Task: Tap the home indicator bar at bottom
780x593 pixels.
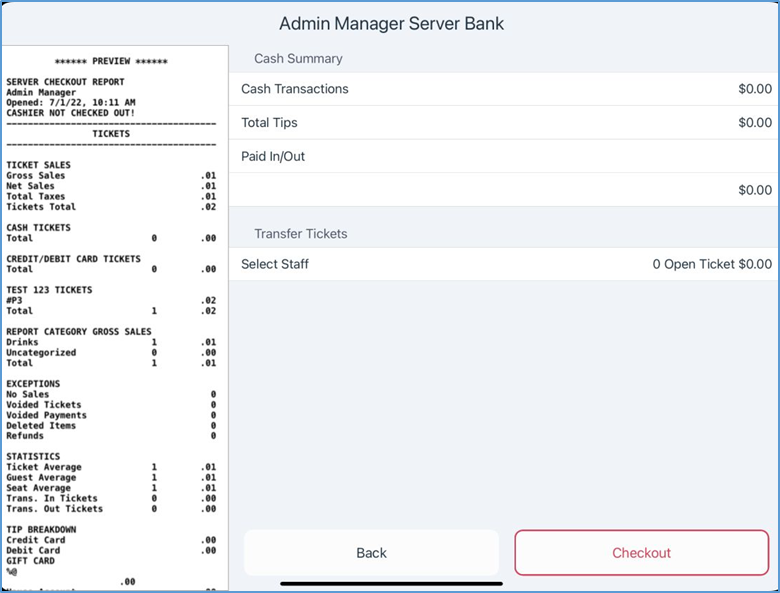Action: [391, 583]
